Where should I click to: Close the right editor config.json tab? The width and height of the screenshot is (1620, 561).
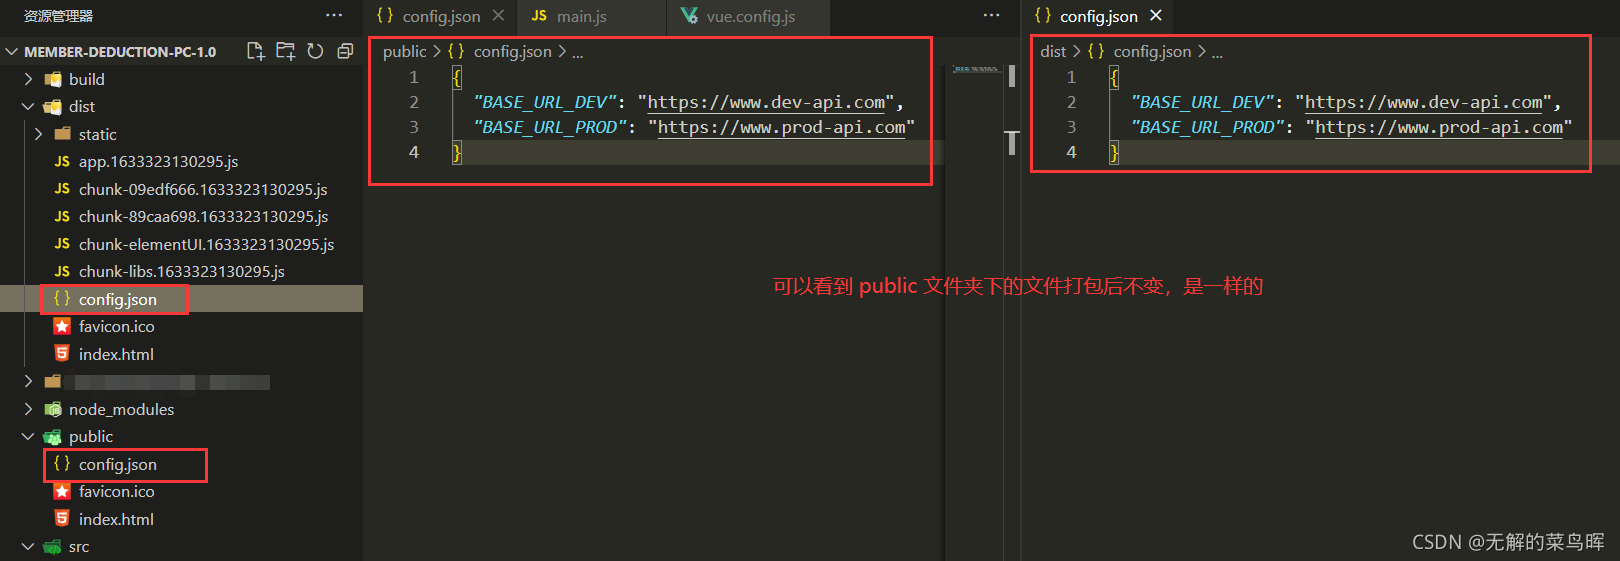1156,16
